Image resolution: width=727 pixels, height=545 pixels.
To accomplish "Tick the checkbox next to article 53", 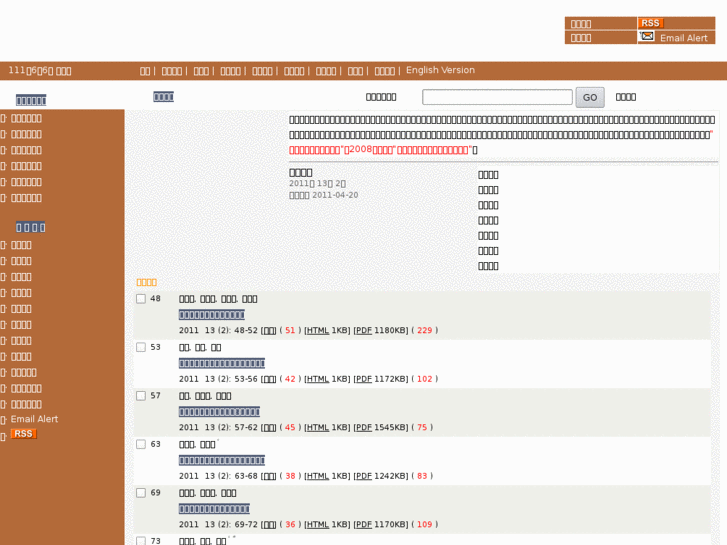I will (x=141, y=347).
